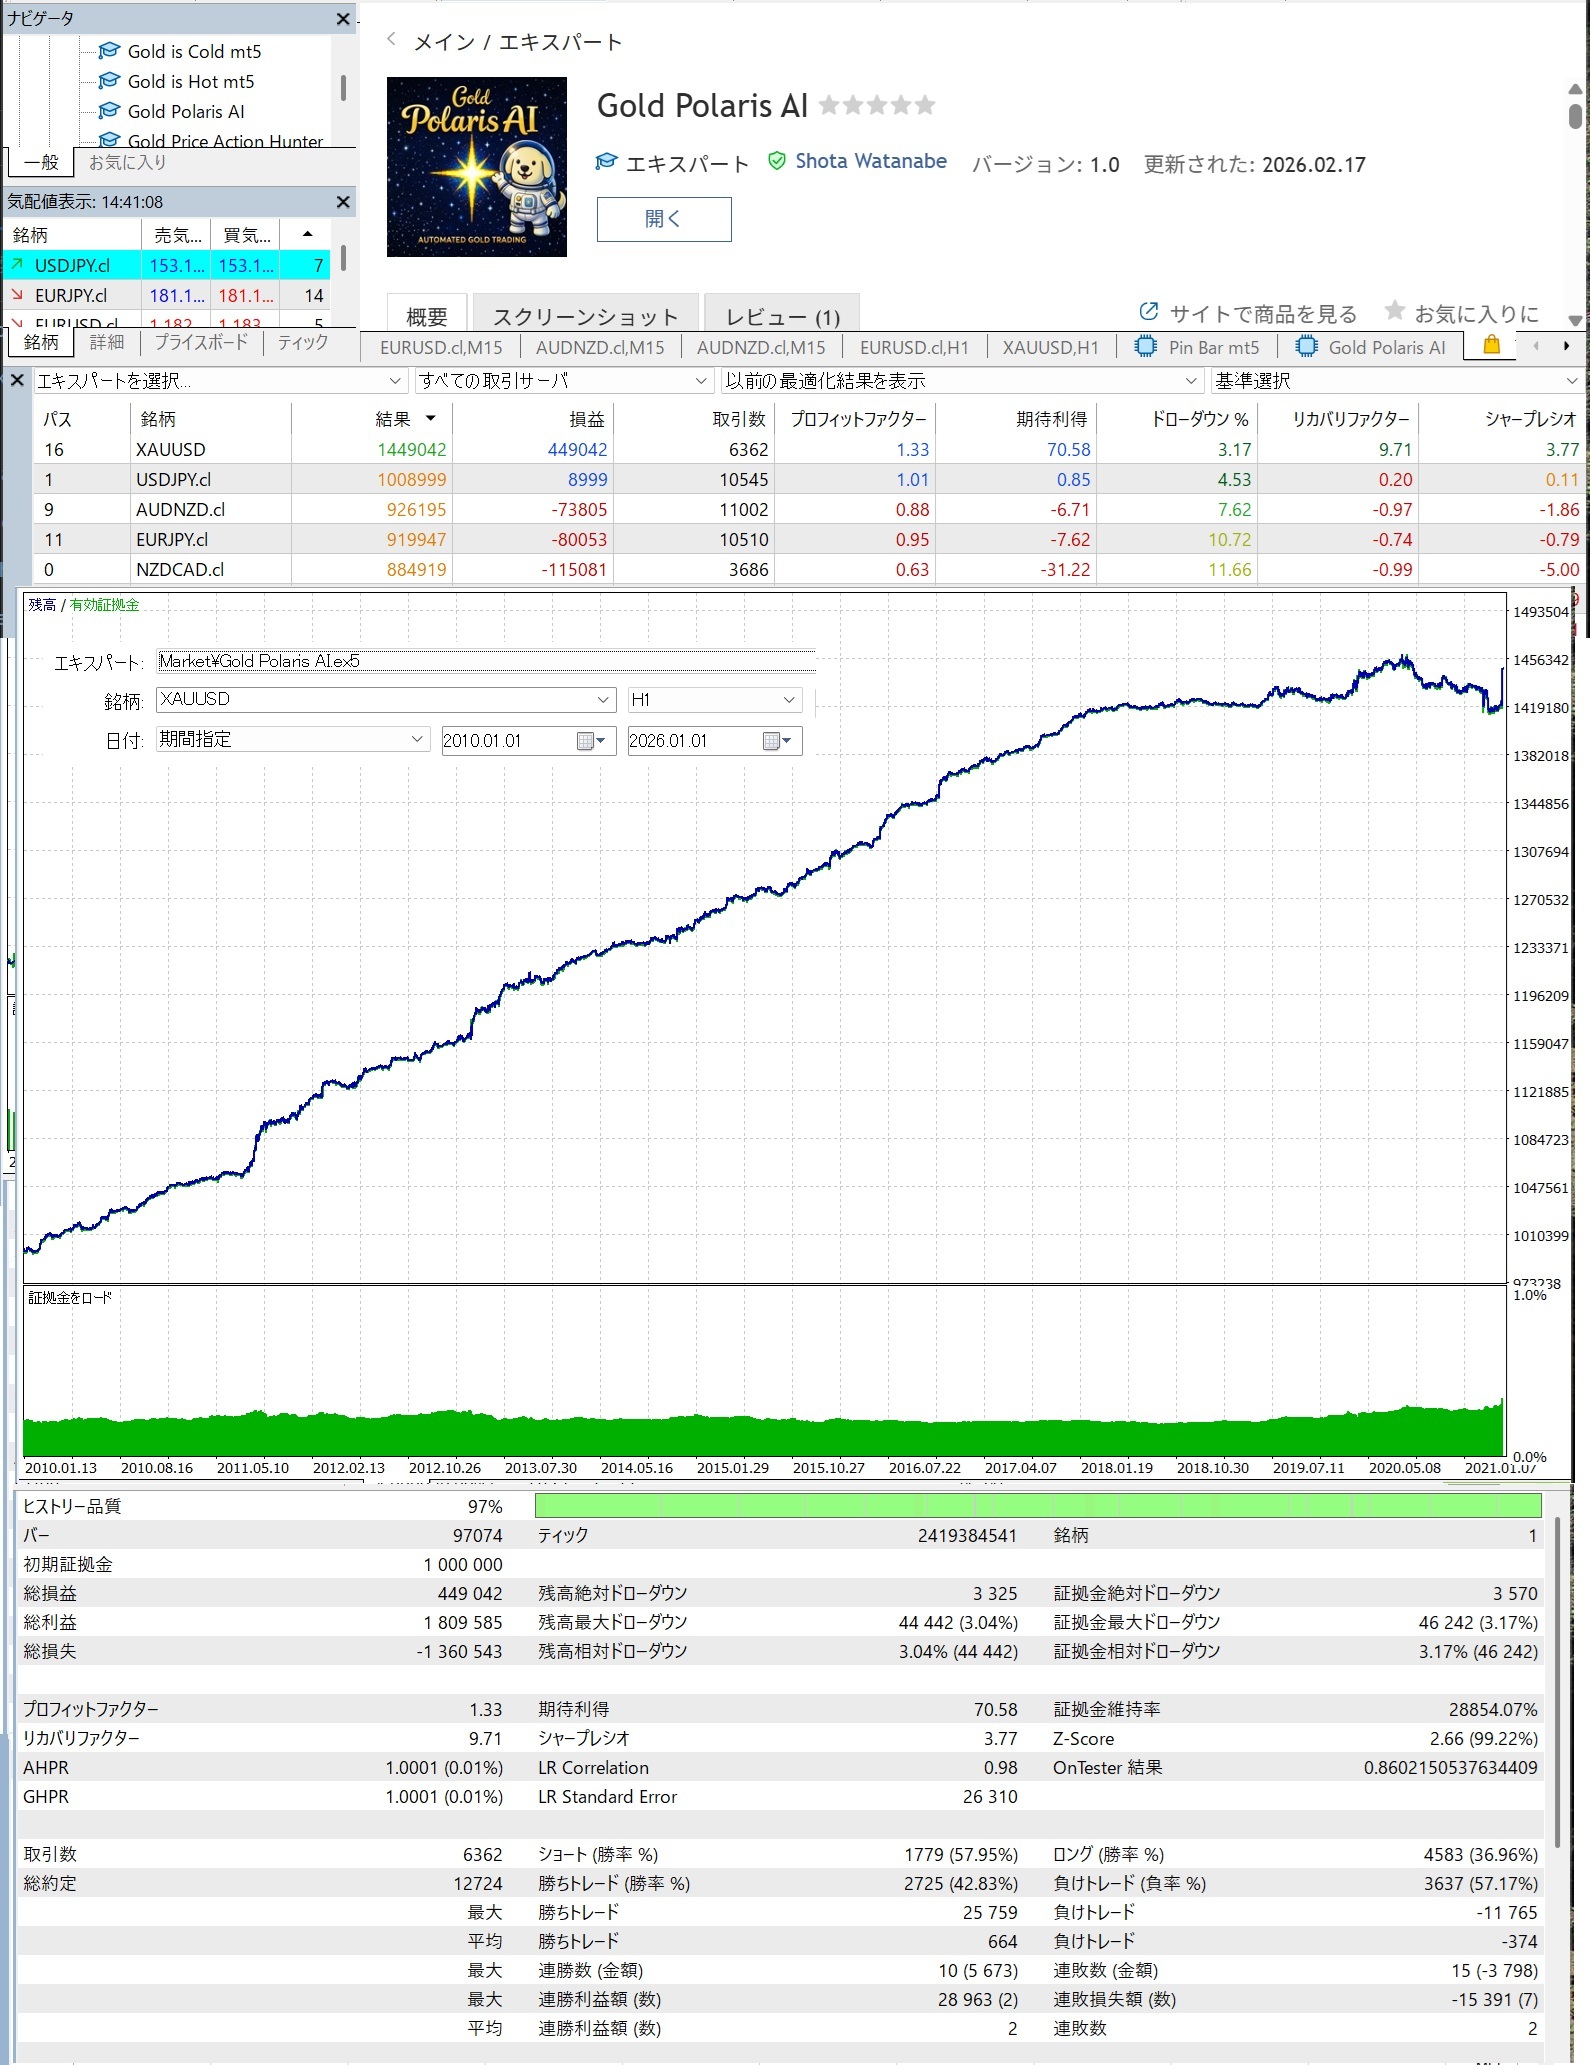Viewport: 1590px width, 2065px height.
Task: Switch to the 一般 navigator tab
Action: click(41, 162)
